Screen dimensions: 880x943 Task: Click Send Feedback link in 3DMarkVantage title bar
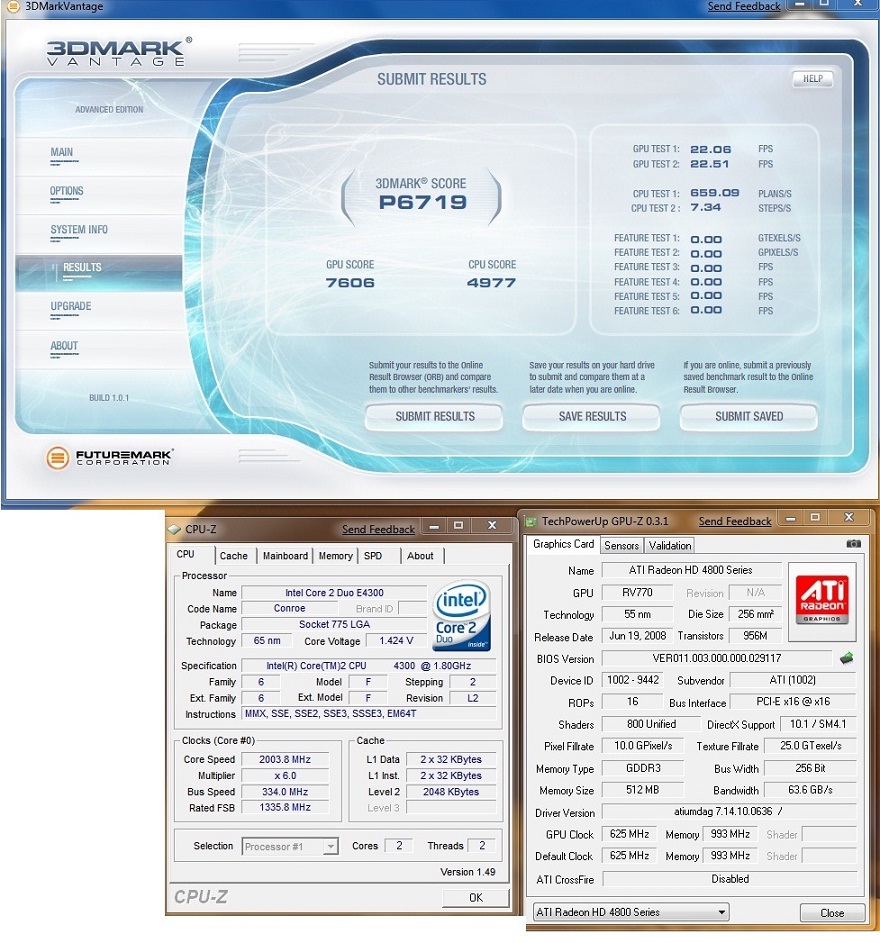(x=743, y=7)
